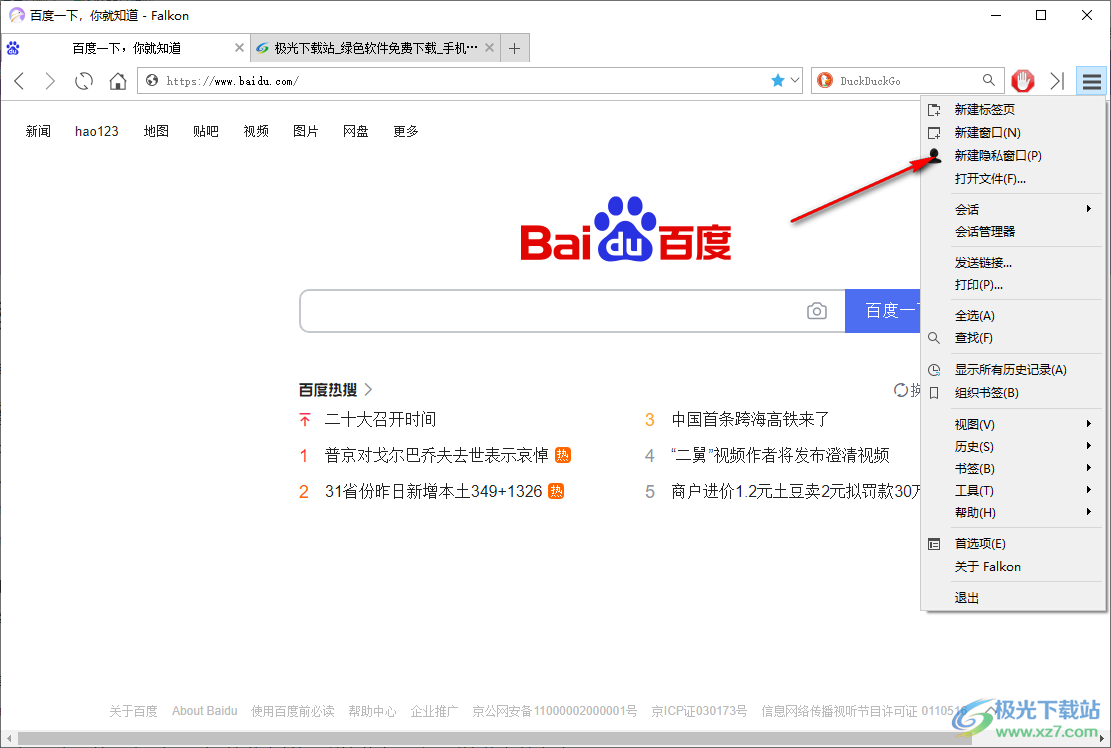
Task: Close the hamburger main menu button
Action: pos(1092,81)
